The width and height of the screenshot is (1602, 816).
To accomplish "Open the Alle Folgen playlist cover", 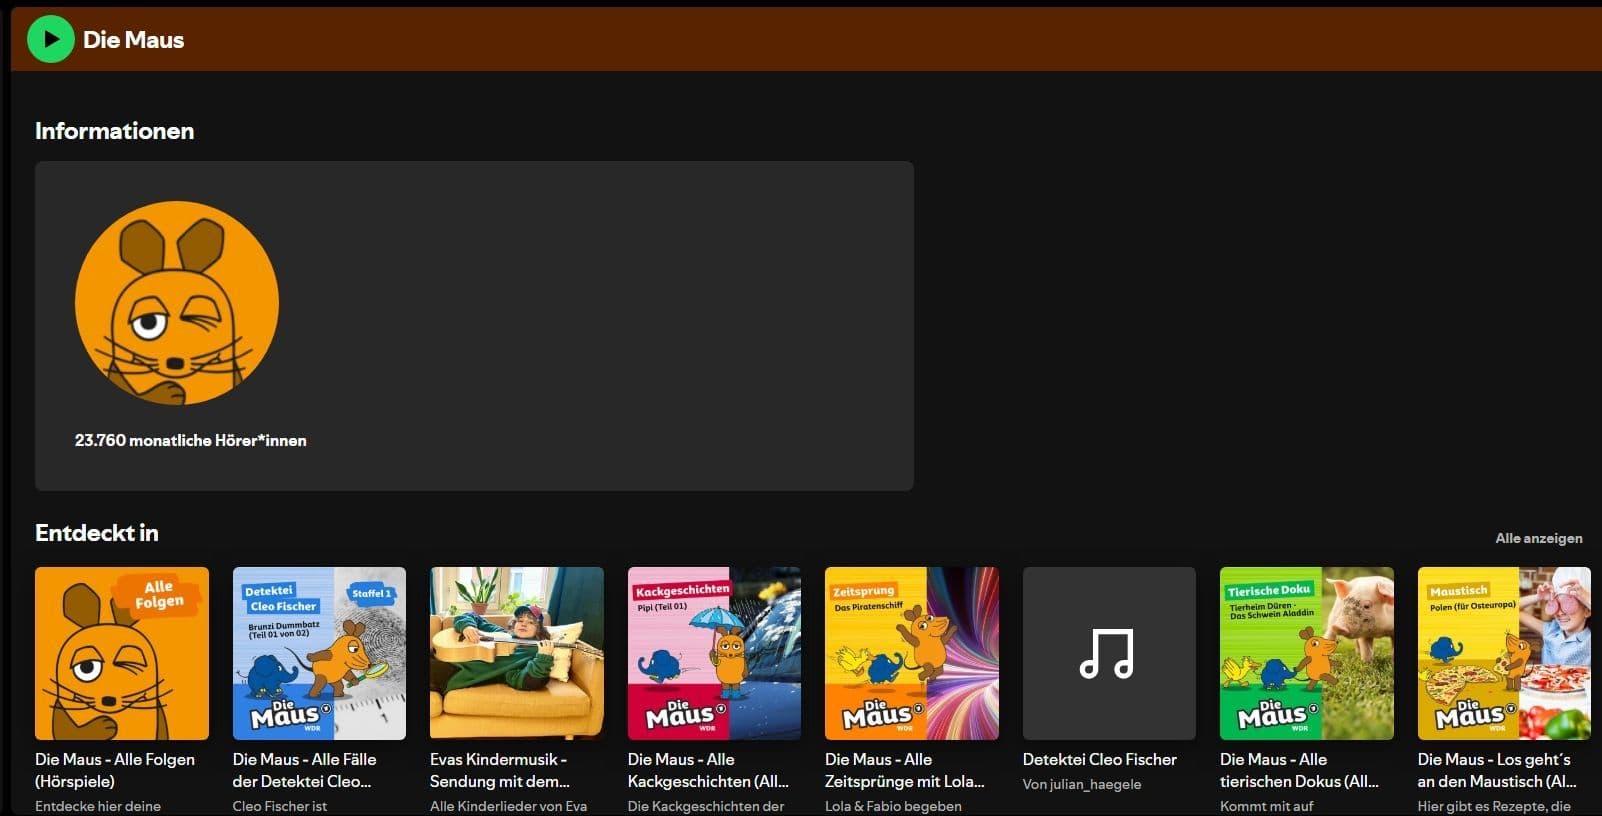I will point(122,653).
